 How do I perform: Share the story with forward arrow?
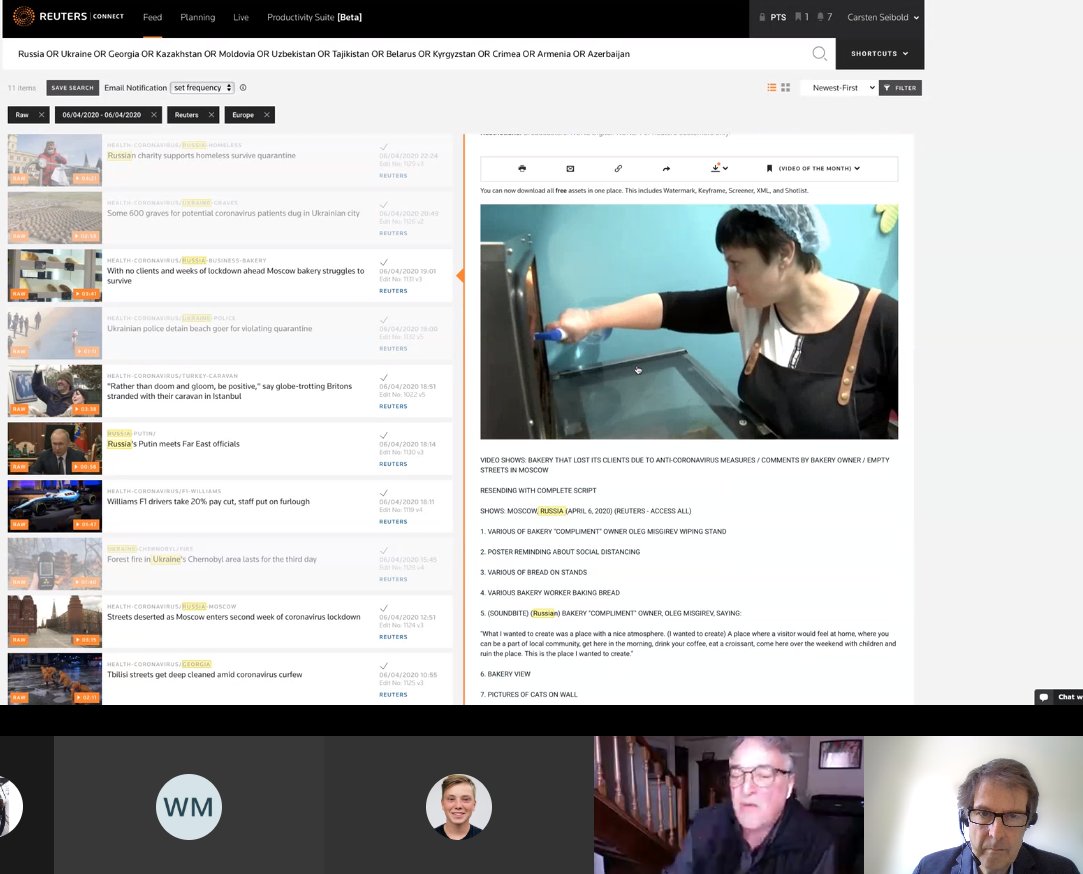point(666,169)
